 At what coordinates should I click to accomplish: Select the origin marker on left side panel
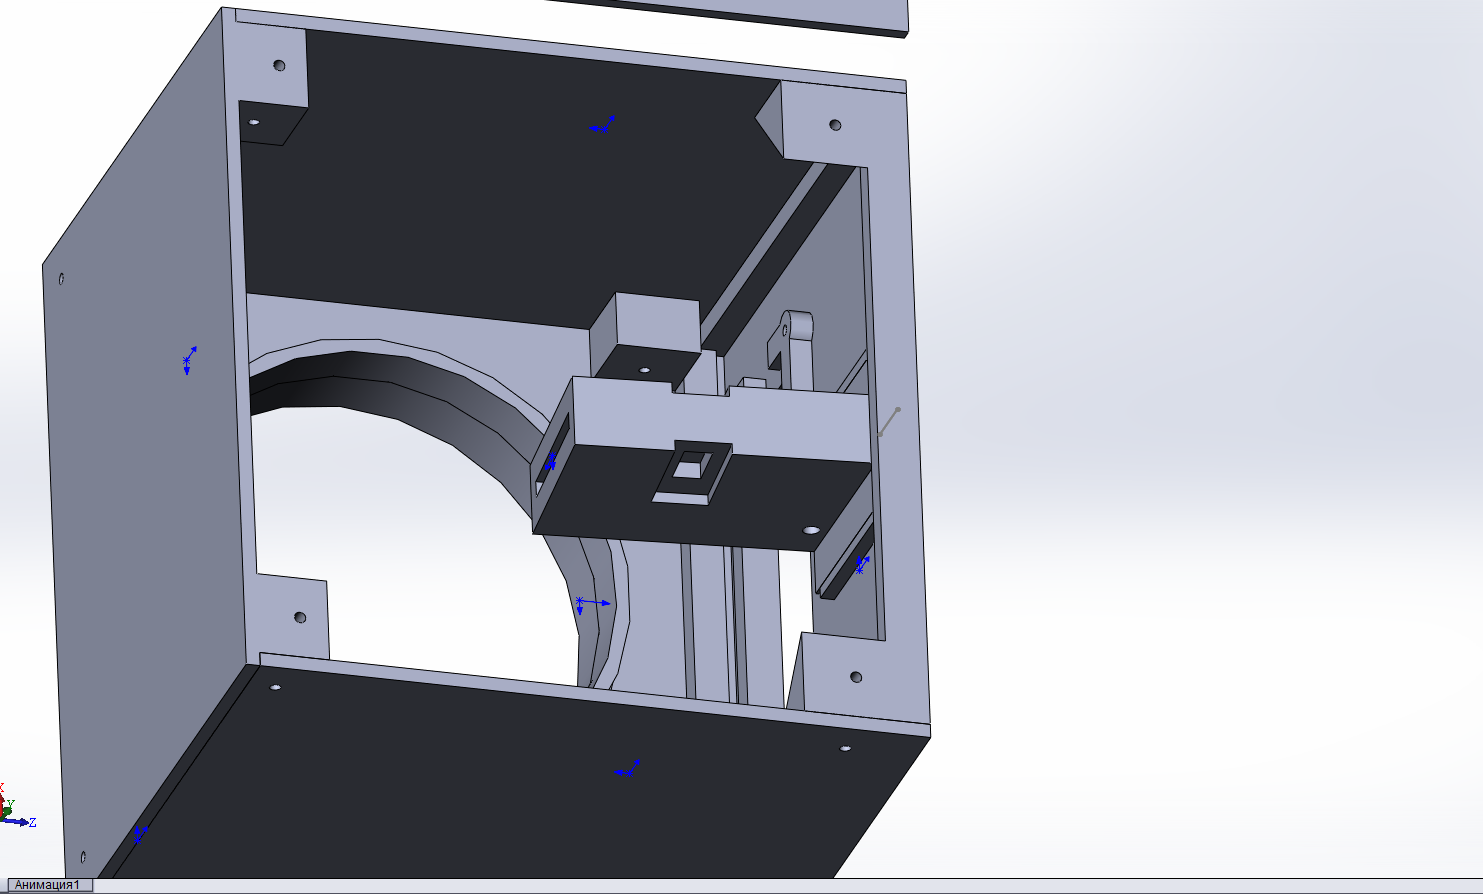coord(189,360)
